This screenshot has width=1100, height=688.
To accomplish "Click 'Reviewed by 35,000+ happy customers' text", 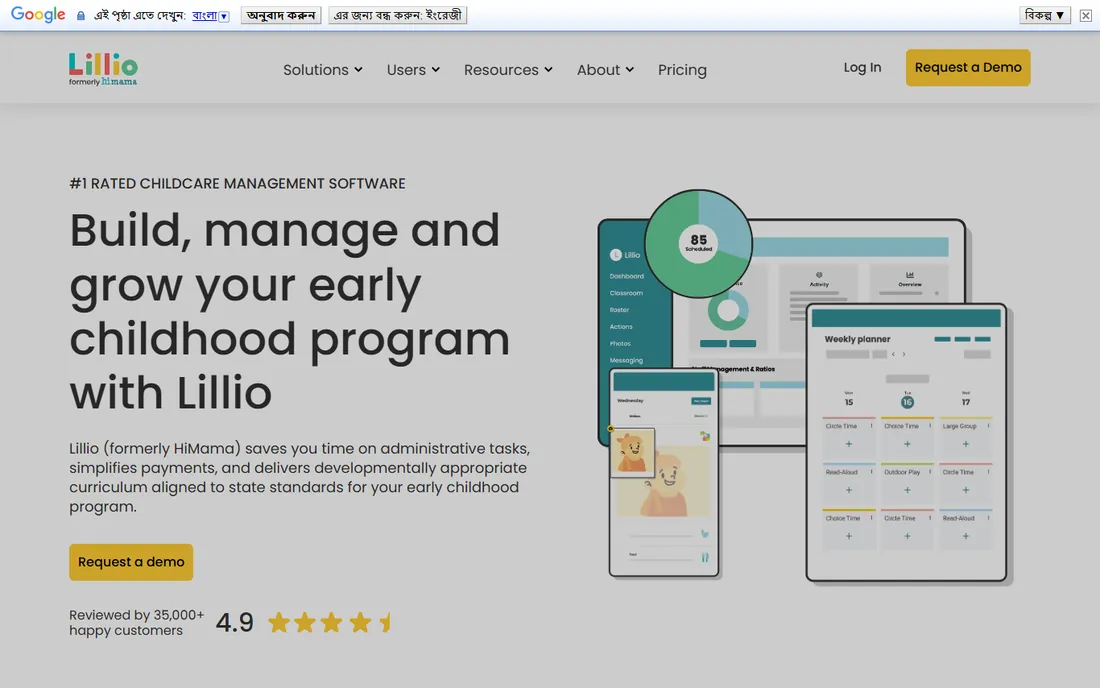I will tap(136, 623).
